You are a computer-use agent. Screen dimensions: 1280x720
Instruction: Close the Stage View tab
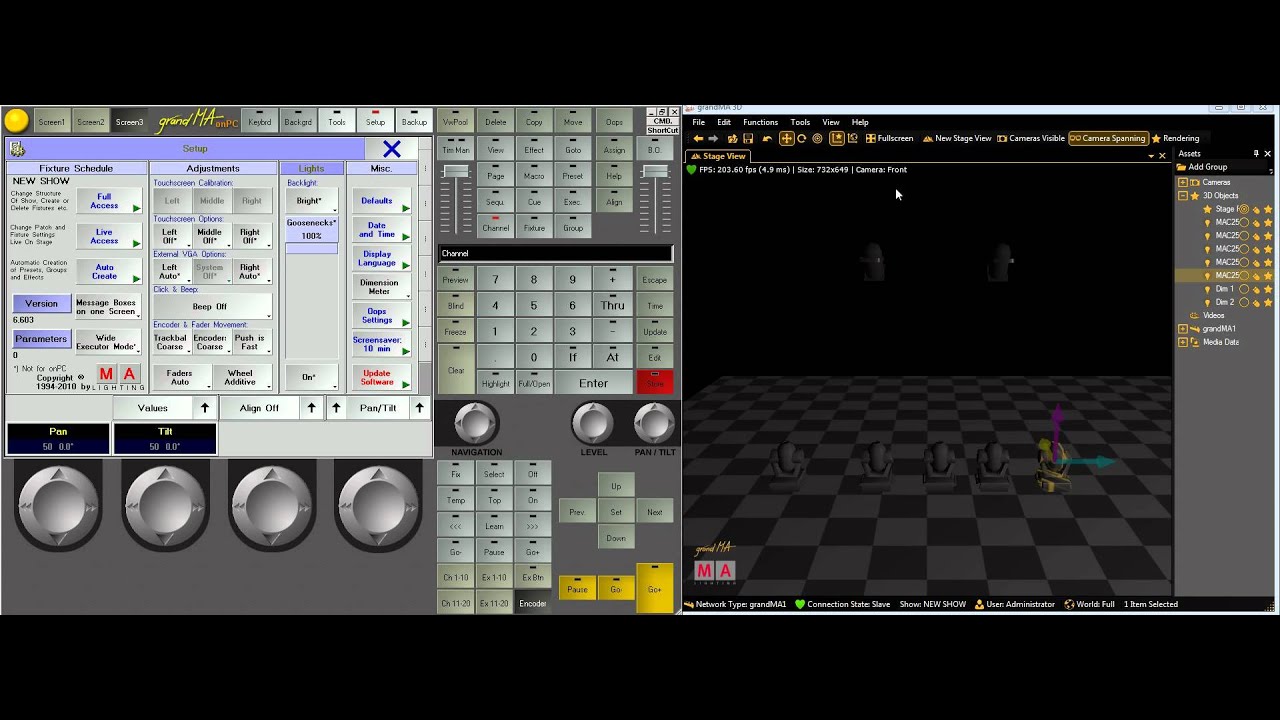(1162, 156)
